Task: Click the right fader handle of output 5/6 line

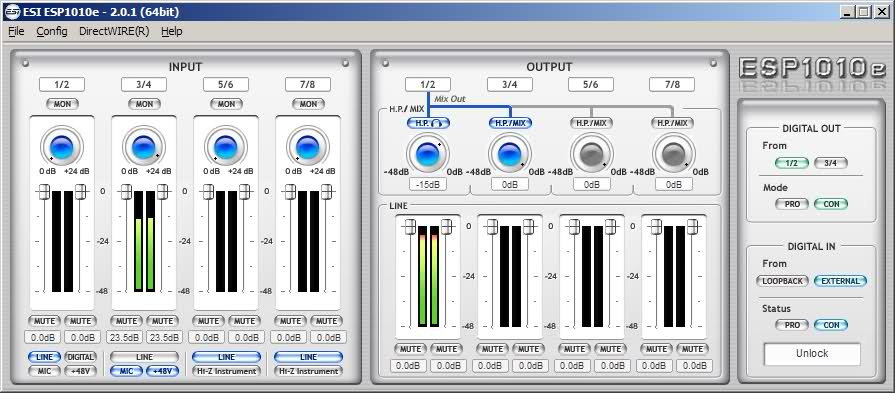Action: click(x=610, y=226)
